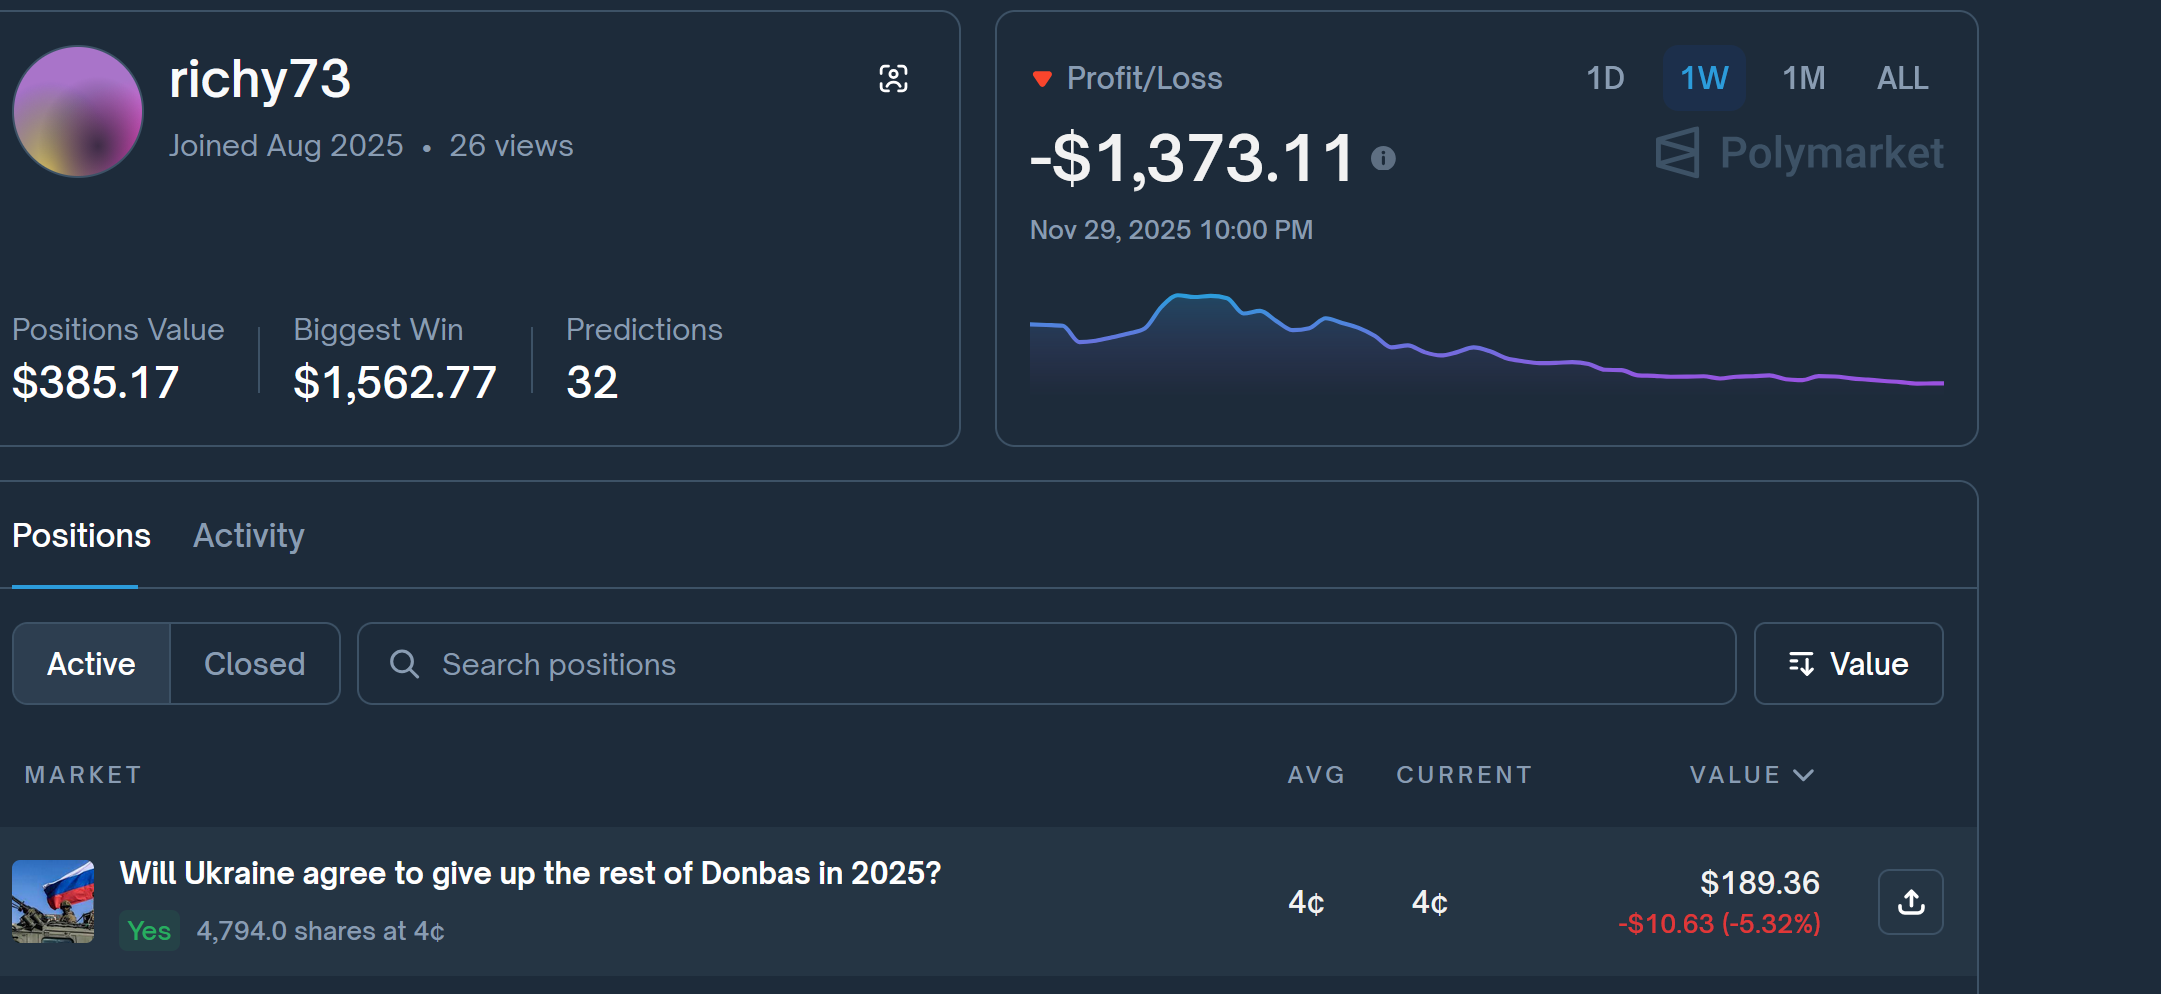Click the richy73 username
This screenshot has height=994, width=2161.
tap(260, 79)
